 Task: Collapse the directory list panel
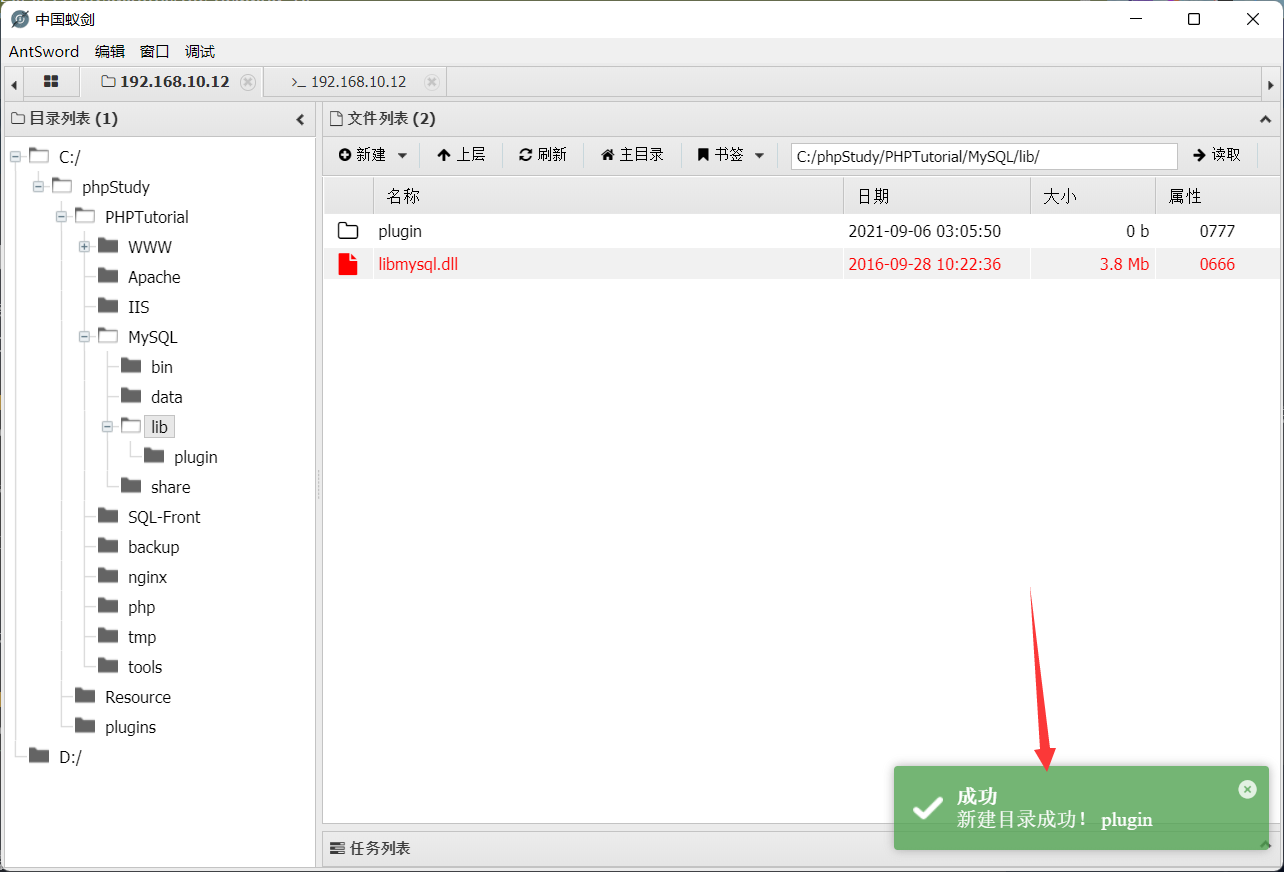point(301,119)
